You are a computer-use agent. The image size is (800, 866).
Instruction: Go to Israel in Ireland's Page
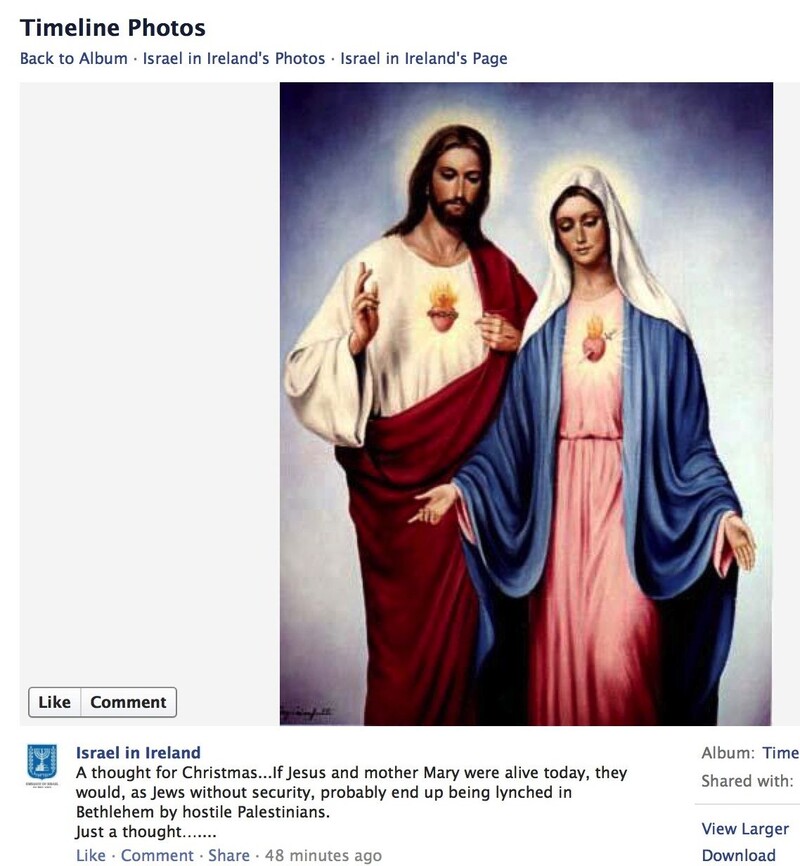[x=423, y=59]
